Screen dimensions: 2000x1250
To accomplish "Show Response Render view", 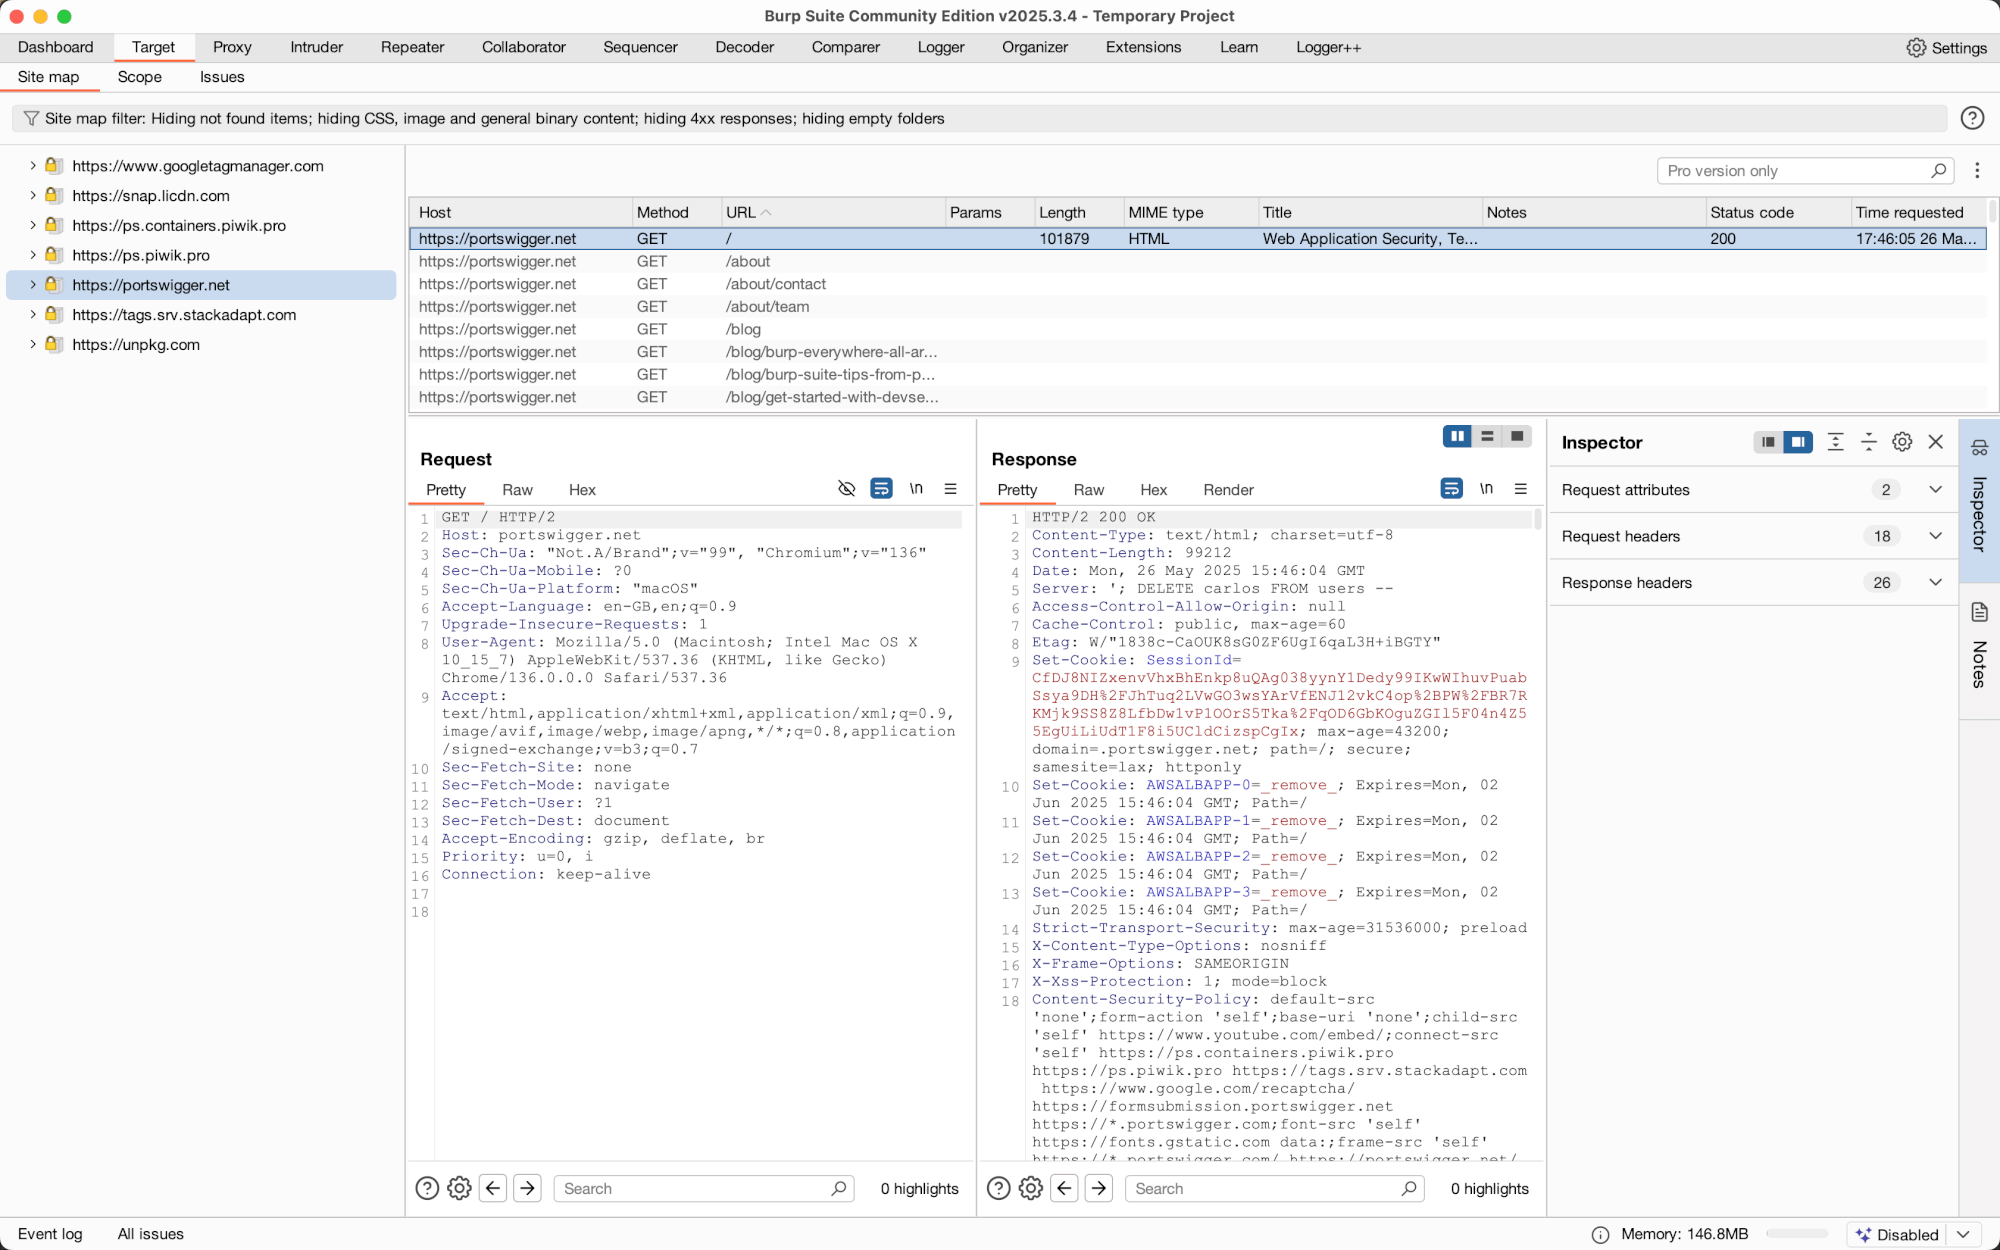I will click(x=1228, y=489).
